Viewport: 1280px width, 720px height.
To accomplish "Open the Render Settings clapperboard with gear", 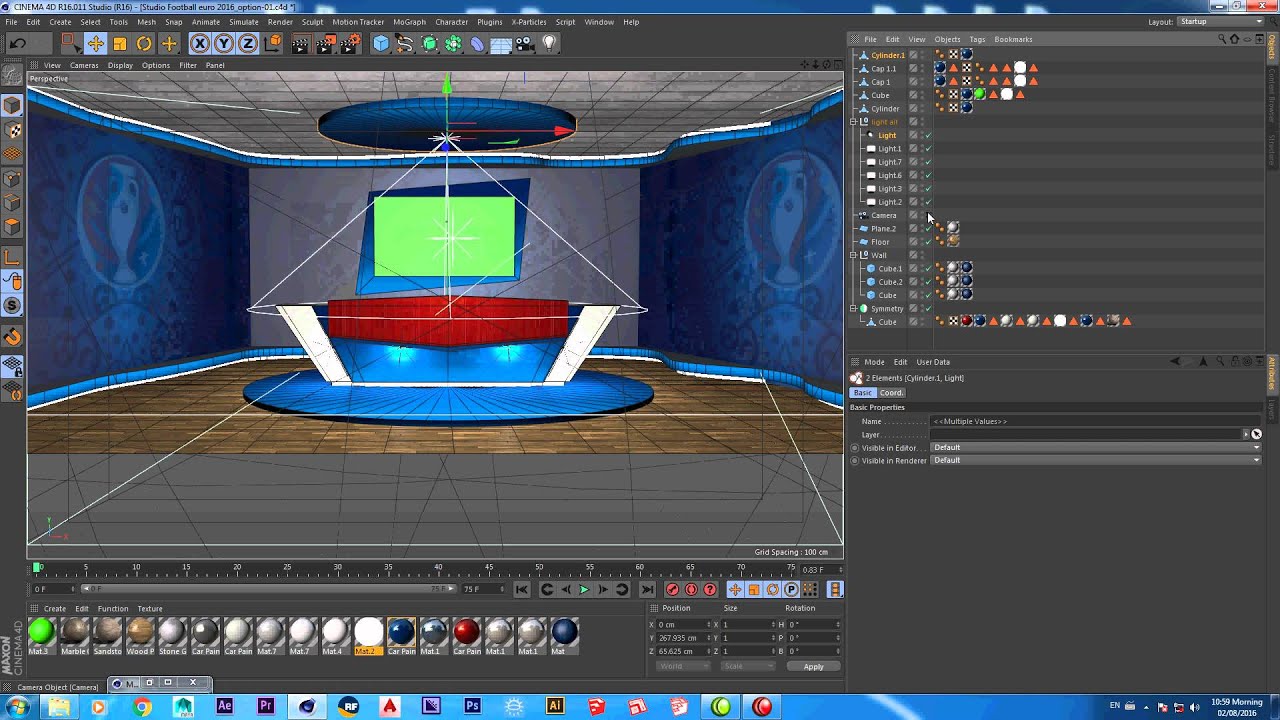I will [x=350, y=43].
